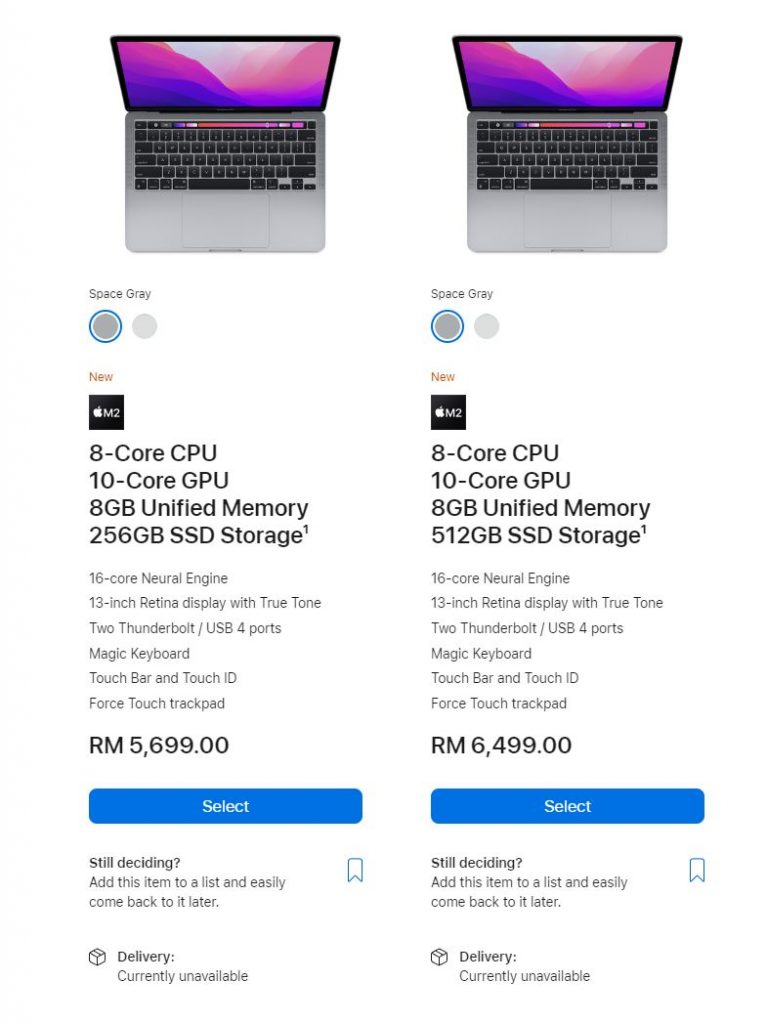Click Delivery label under the 512GB model

(487, 957)
